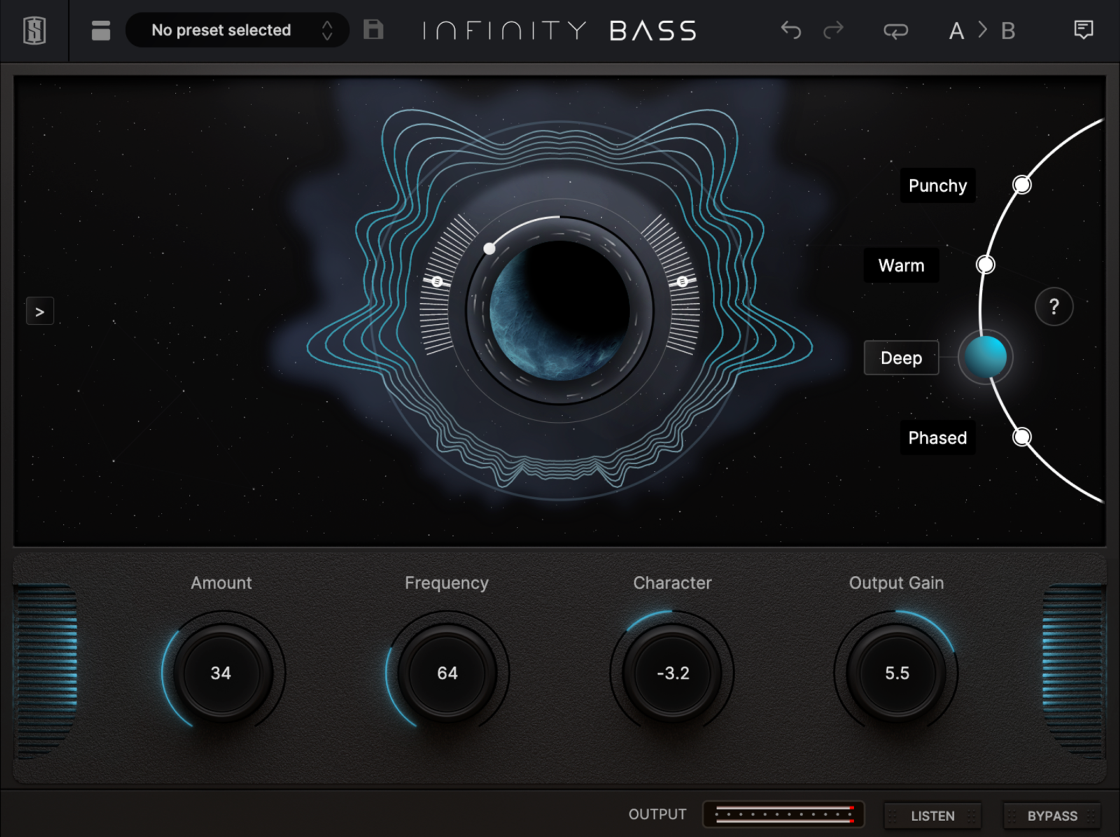Open the preset browser panel icon
1120x837 pixels.
(x=101, y=30)
